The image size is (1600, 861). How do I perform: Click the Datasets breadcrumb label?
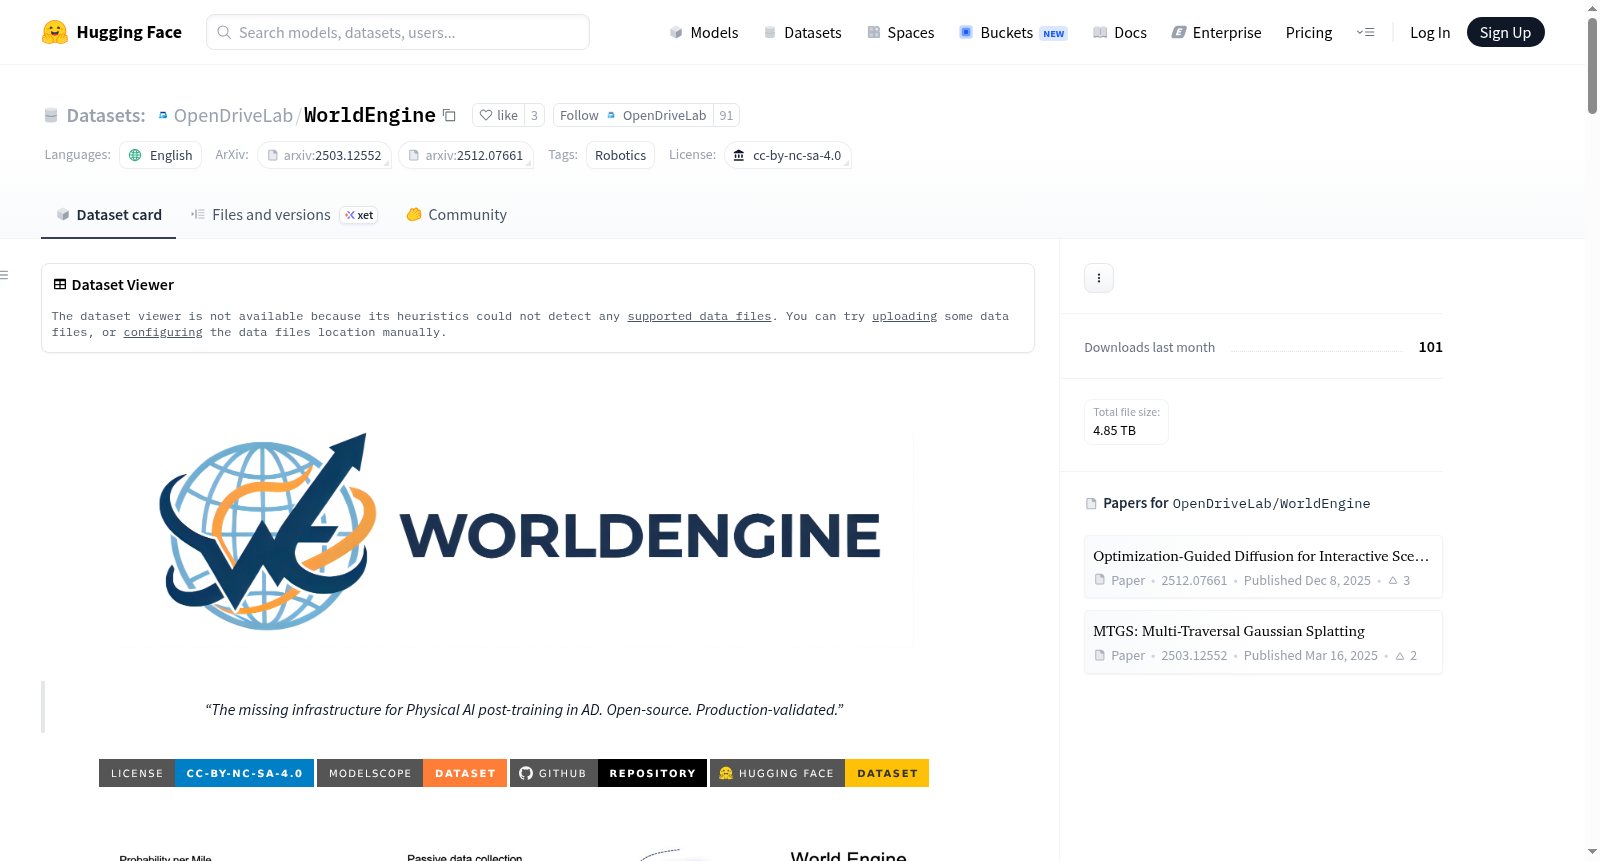106,115
